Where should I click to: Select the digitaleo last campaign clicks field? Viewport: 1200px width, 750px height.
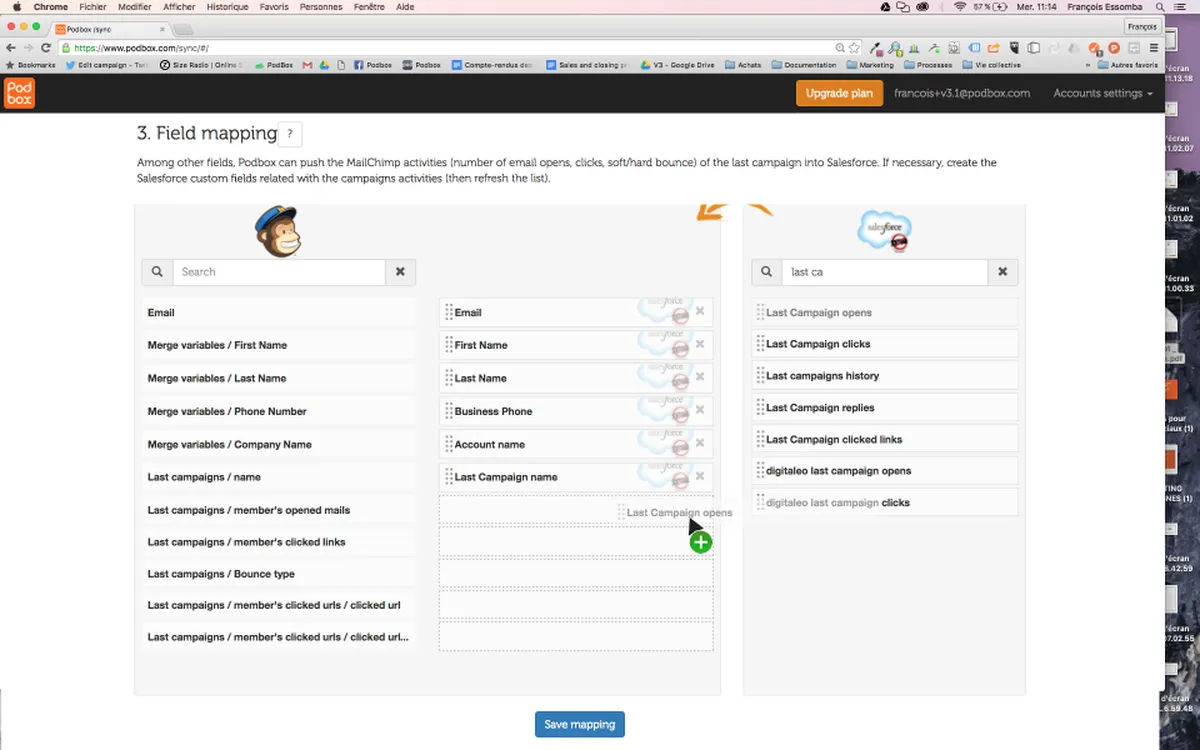(x=885, y=502)
